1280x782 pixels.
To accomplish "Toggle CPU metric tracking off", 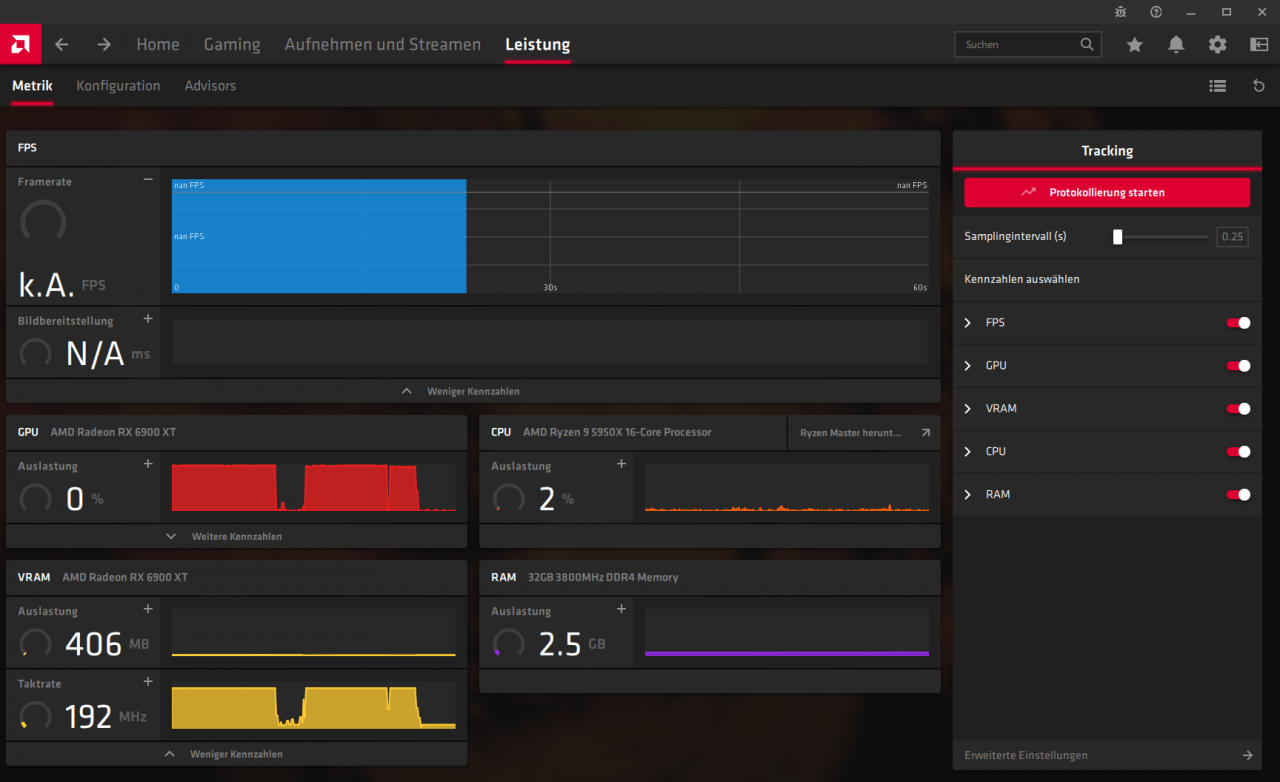I will pos(1238,452).
